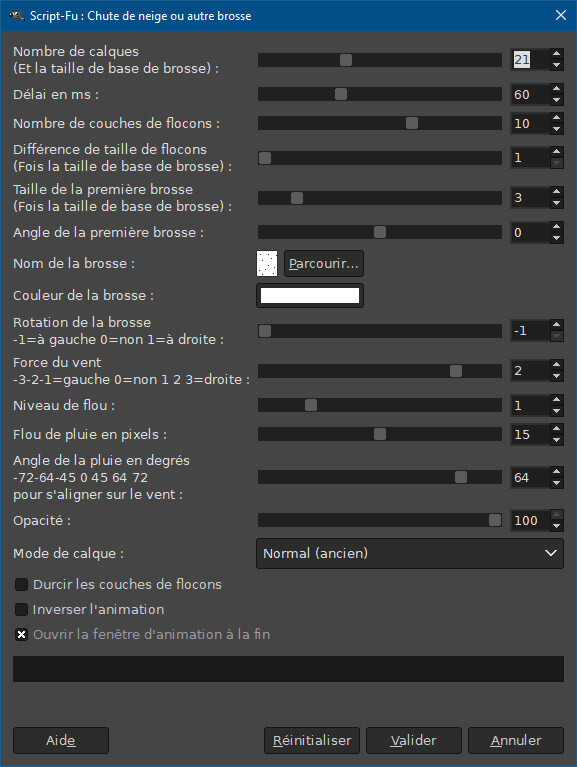Viewport: 577px width, 767px height.
Task: Click the brush preview thumbnail icon
Action: pyautogui.click(x=267, y=264)
